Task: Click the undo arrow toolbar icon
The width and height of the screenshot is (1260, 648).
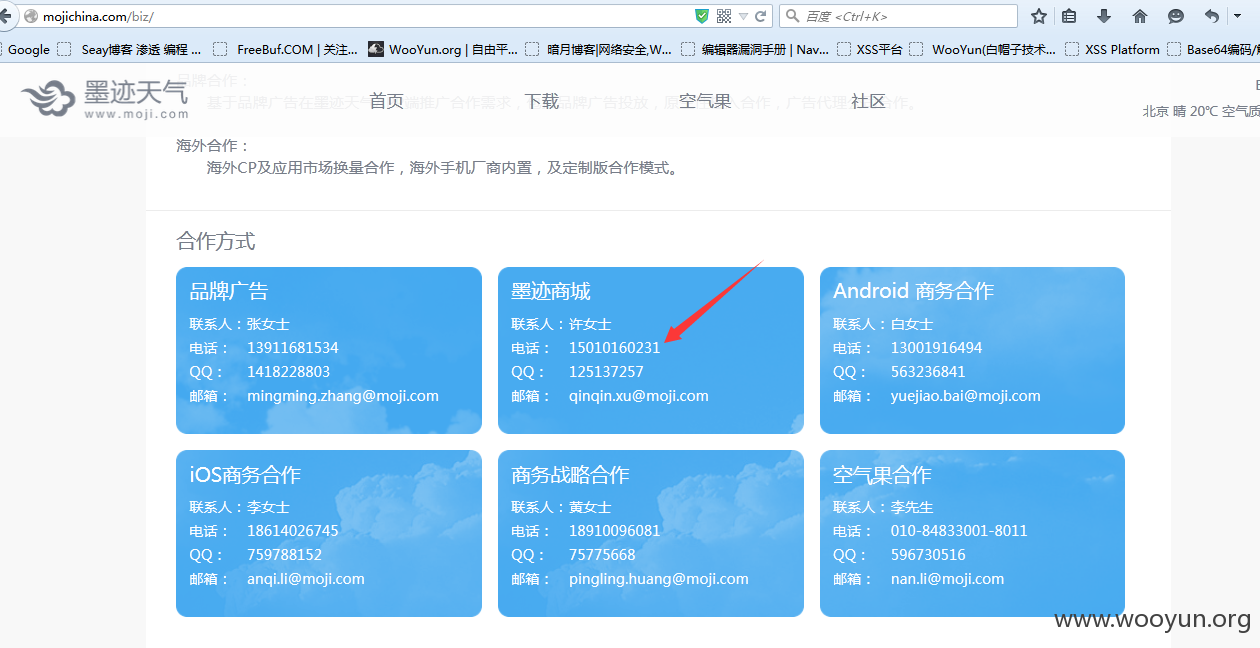Action: pos(1212,16)
